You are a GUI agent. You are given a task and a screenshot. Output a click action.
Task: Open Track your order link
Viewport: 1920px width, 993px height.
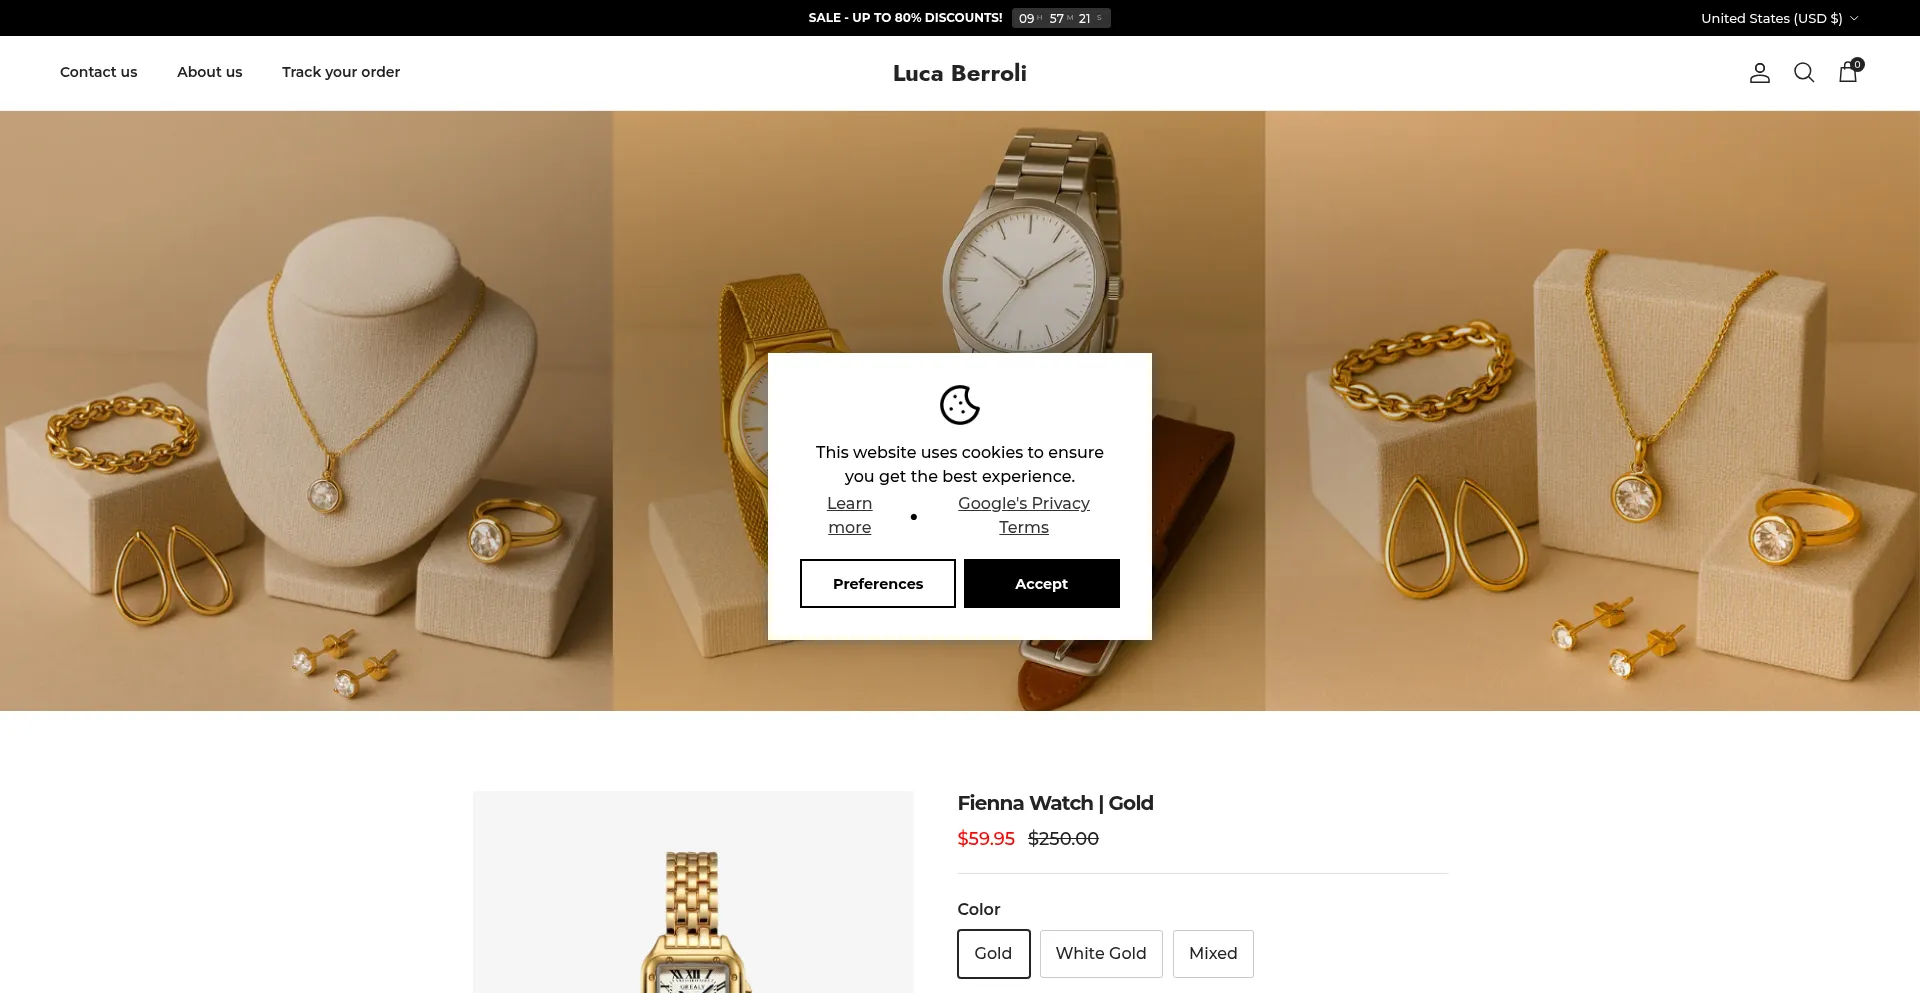[x=340, y=72]
